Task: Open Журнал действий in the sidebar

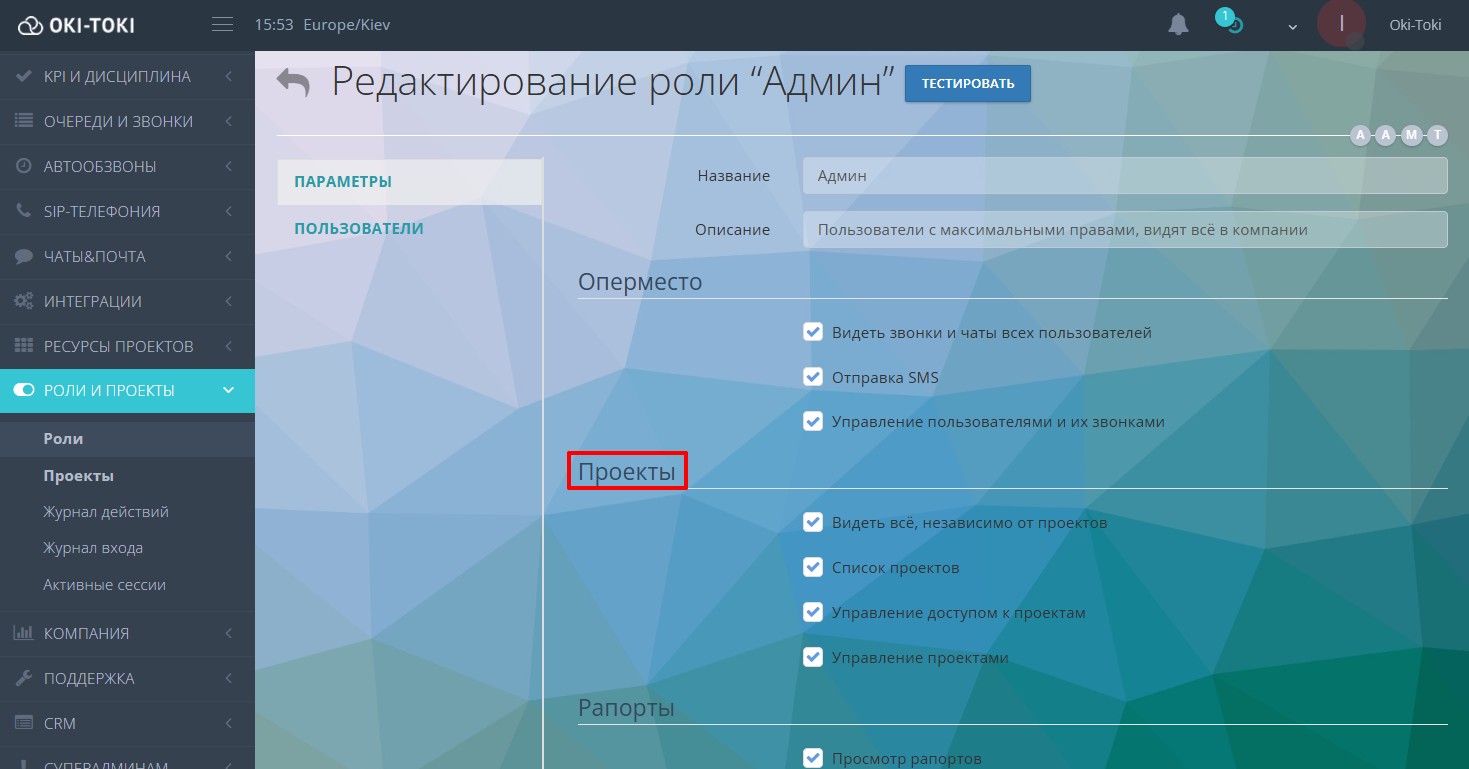Action: pyautogui.click(x=106, y=512)
